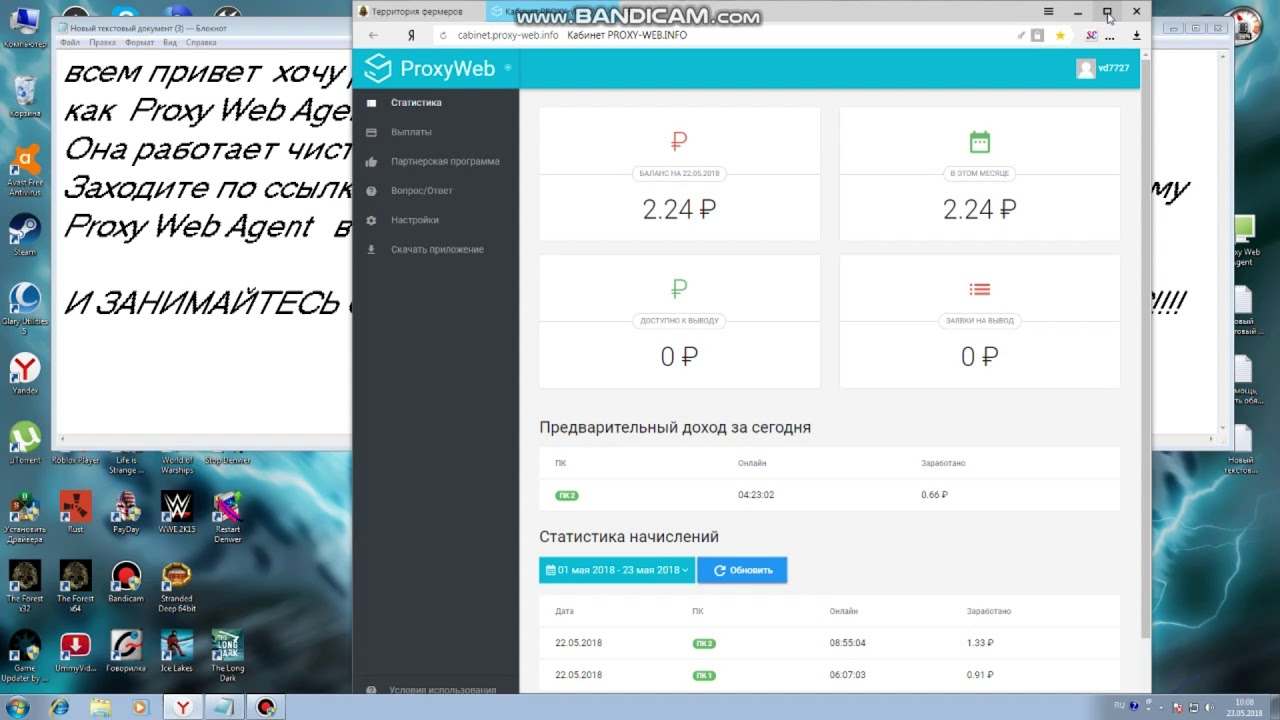Viewport: 1280px width, 720px height.
Task: Click the red ruble balance icon
Action: point(679,142)
